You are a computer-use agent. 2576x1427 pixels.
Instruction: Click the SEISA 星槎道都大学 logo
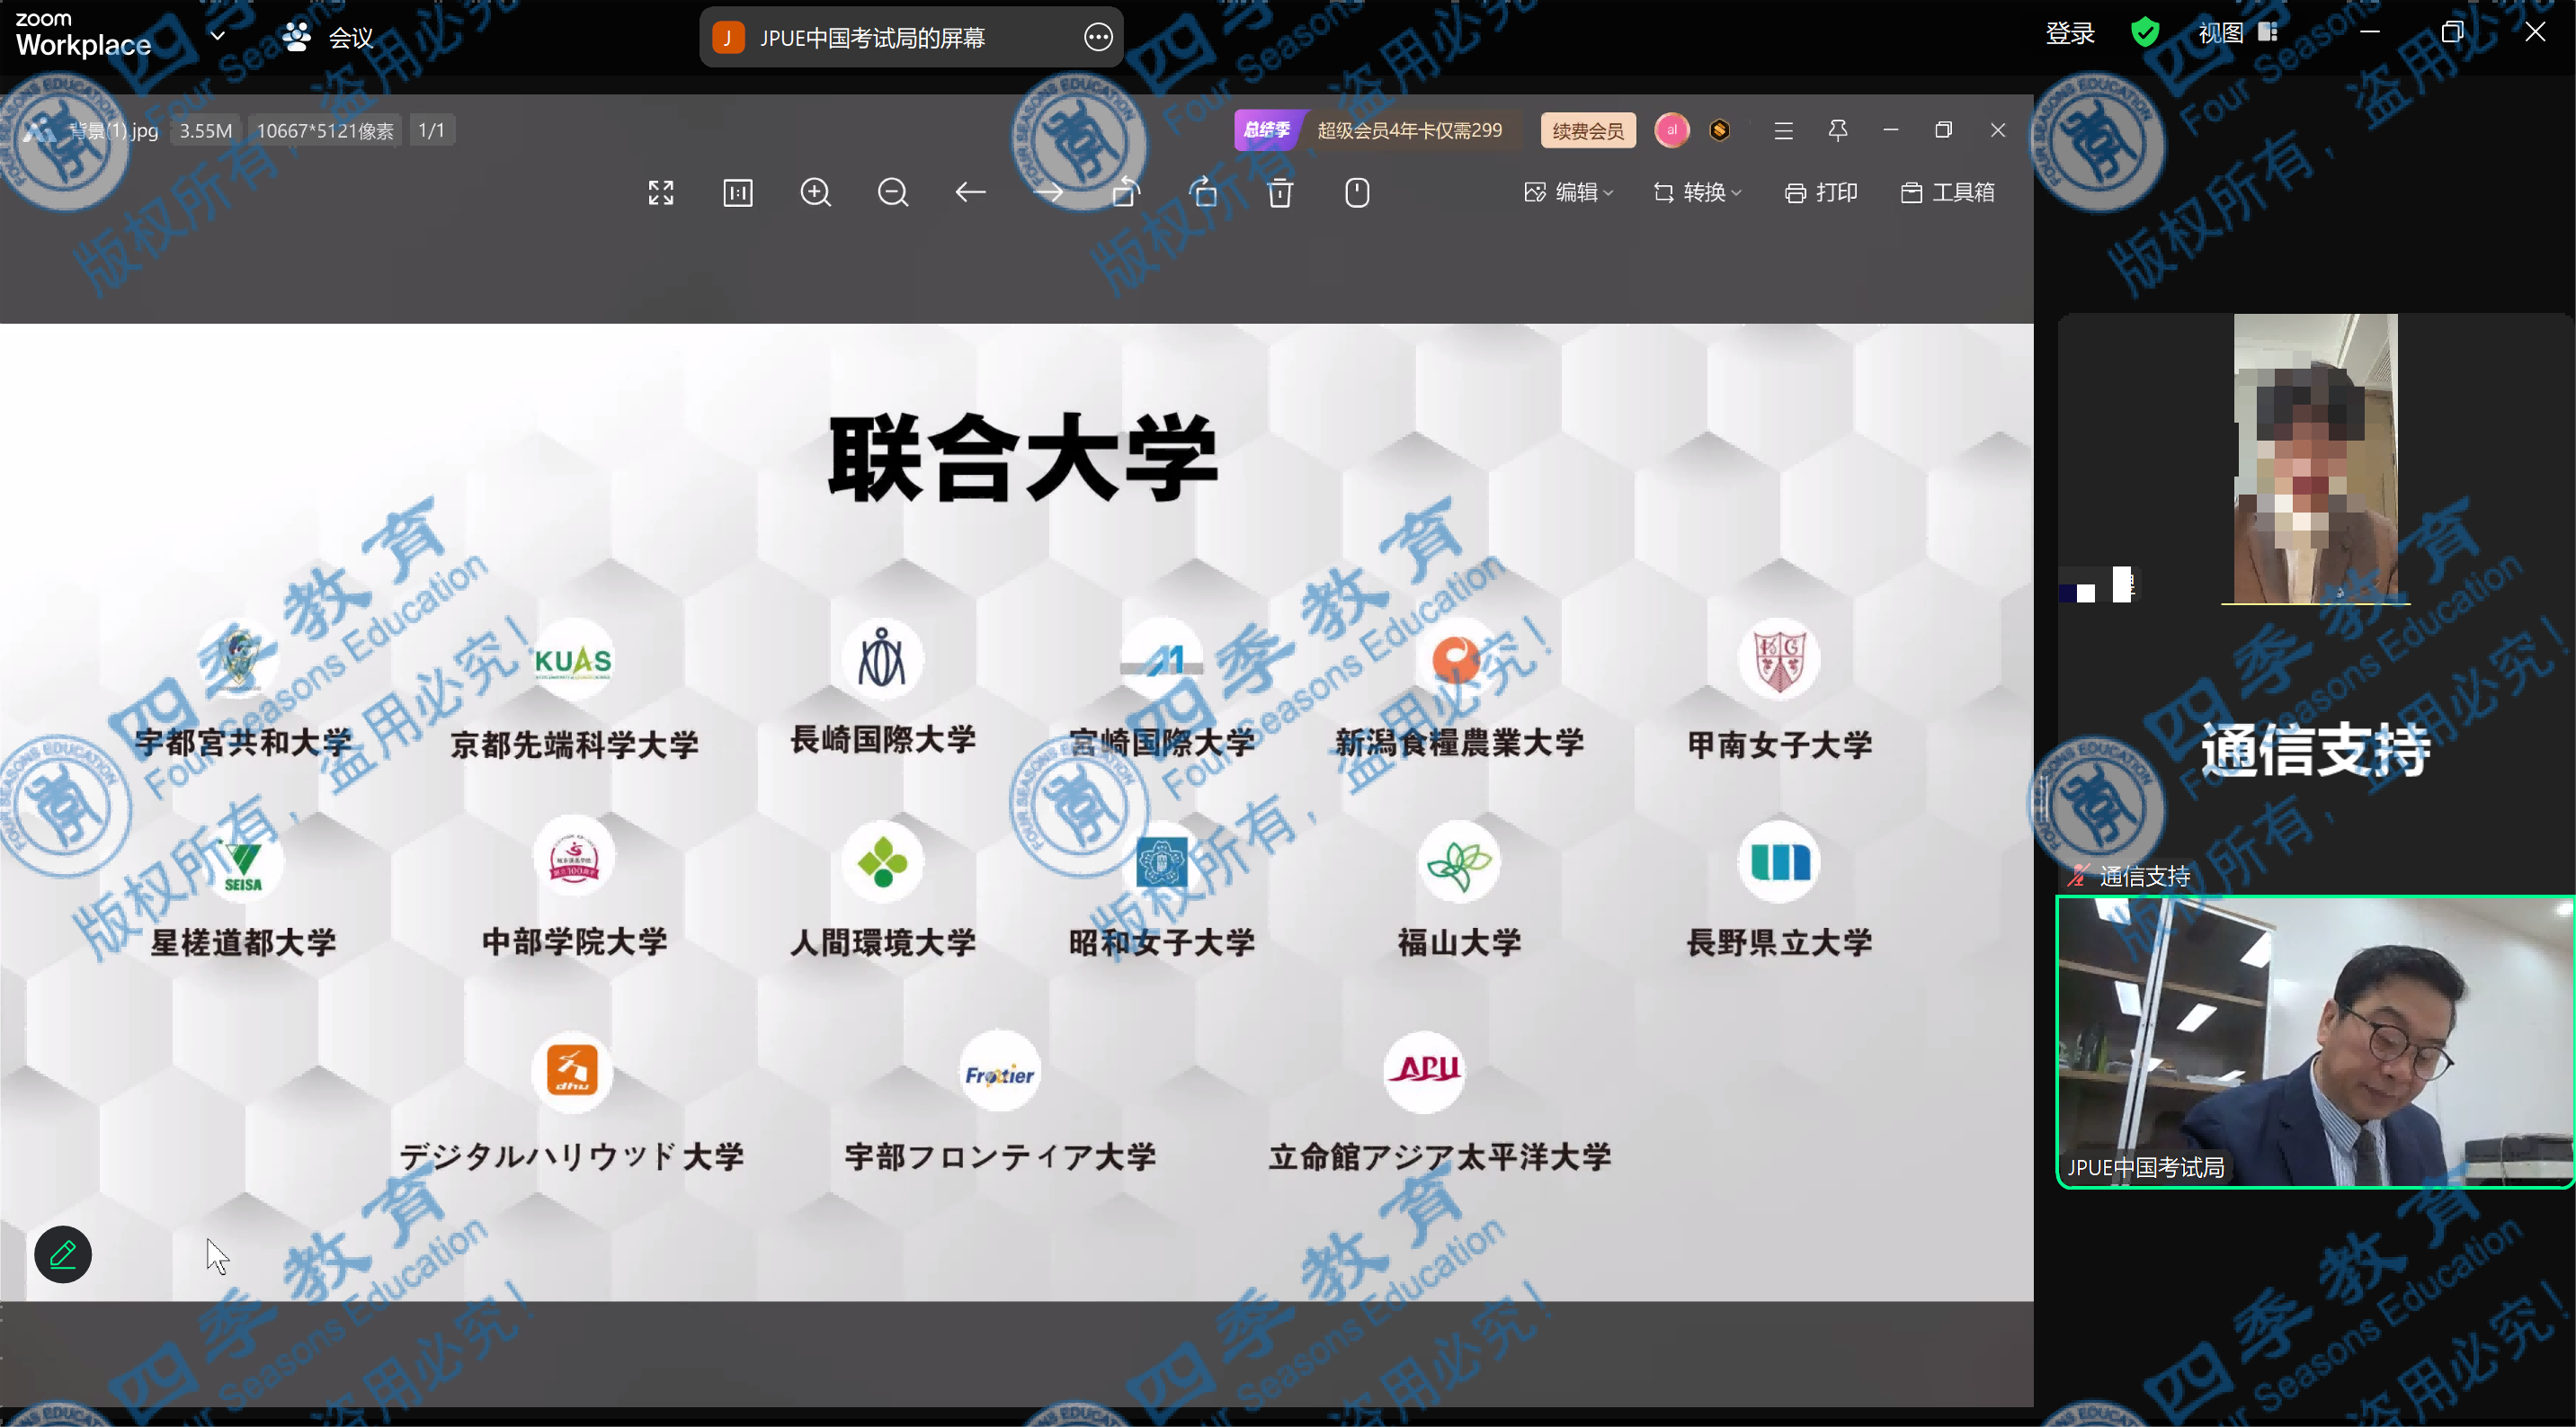(243, 863)
